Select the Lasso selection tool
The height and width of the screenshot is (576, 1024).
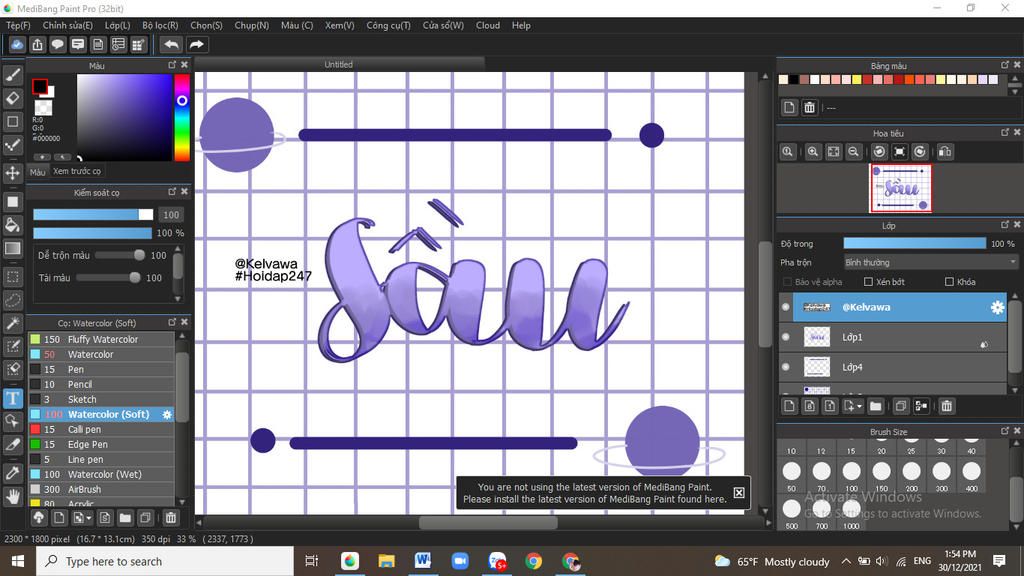(x=12, y=300)
